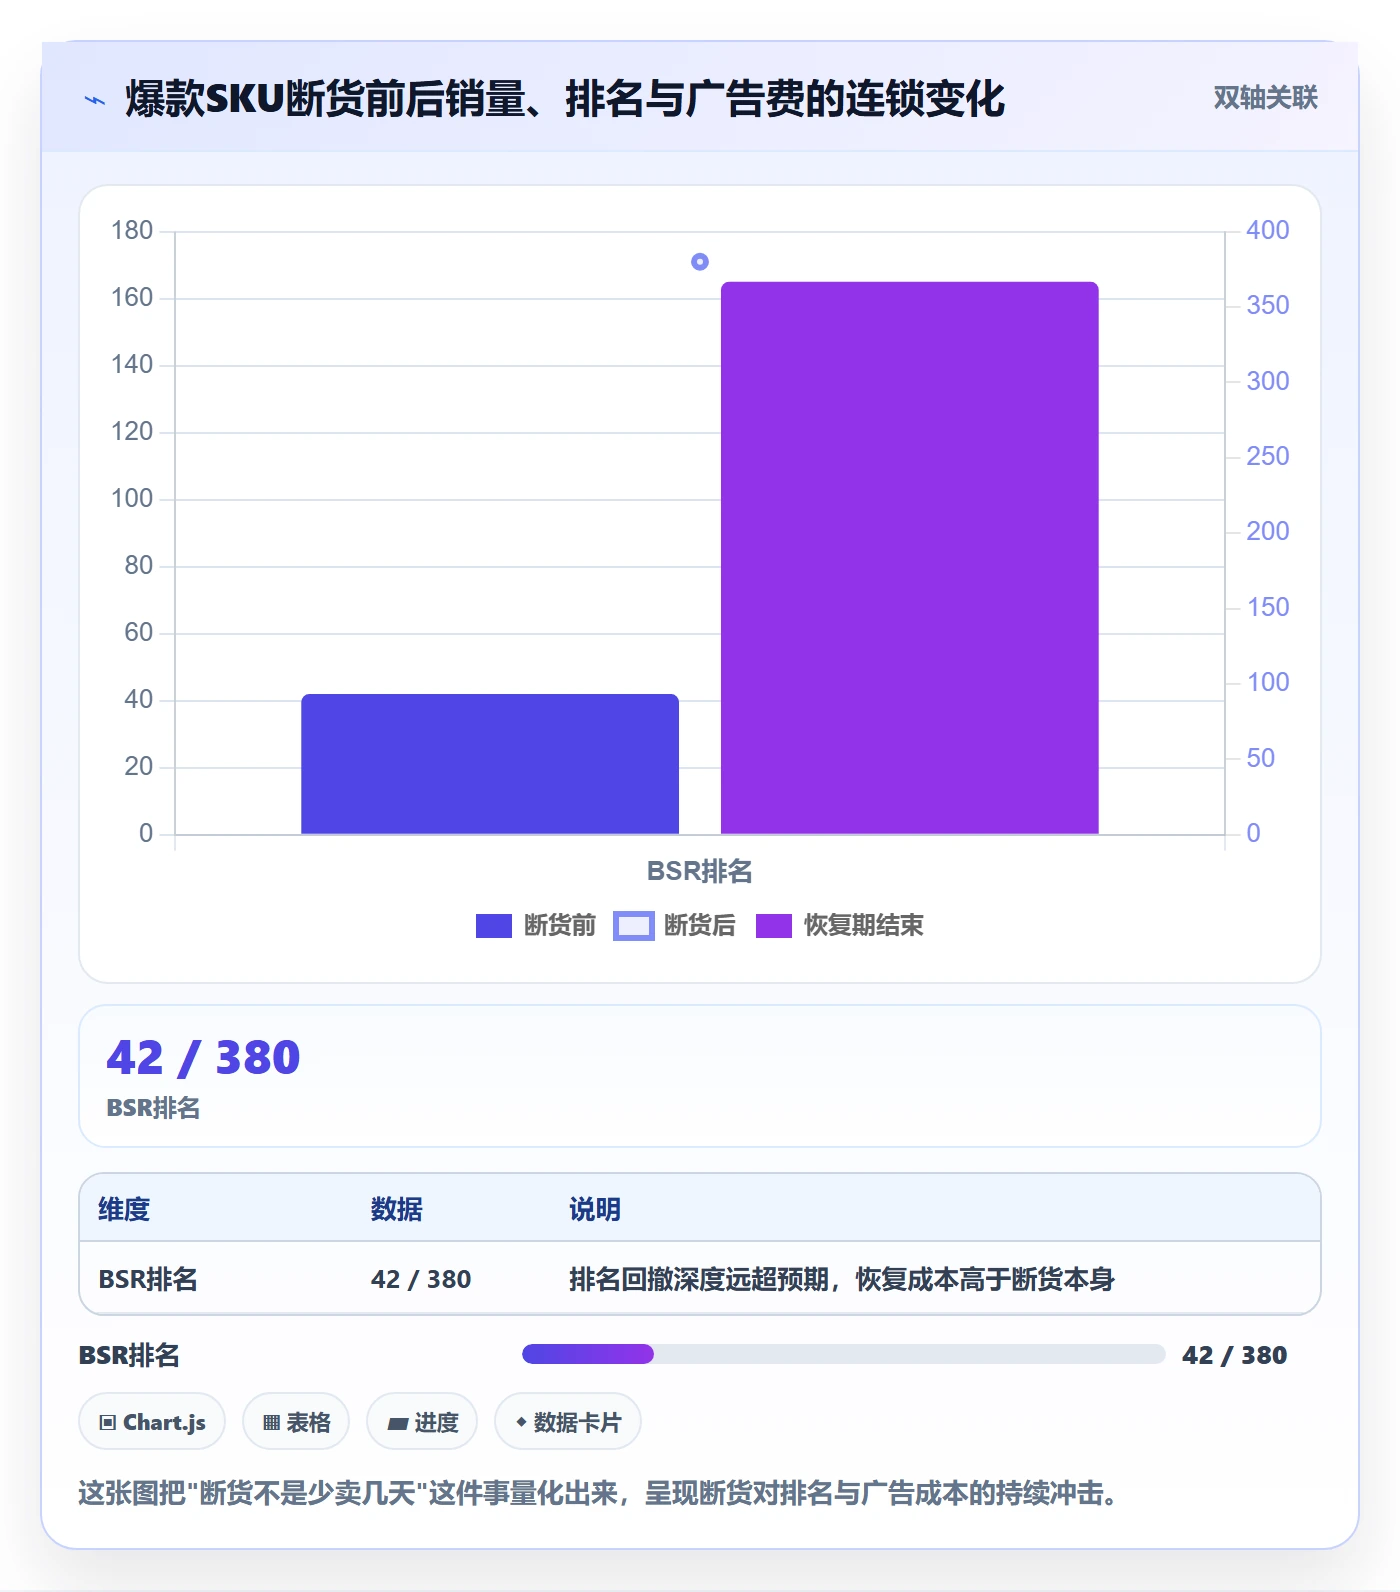This screenshot has height=1592, width=1400.
Task: Click the 排名回撤深度远超预期 description cell
Action: [x=842, y=1279]
